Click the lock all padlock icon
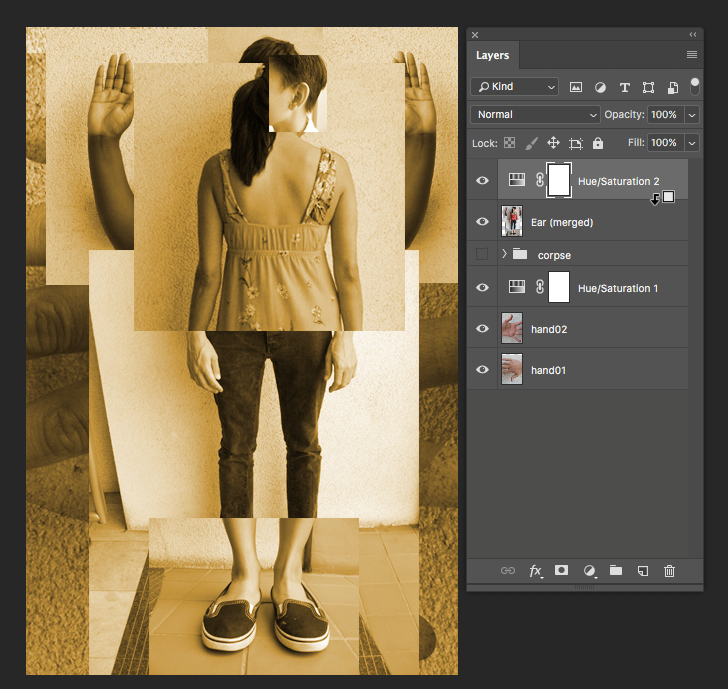 click(598, 143)
